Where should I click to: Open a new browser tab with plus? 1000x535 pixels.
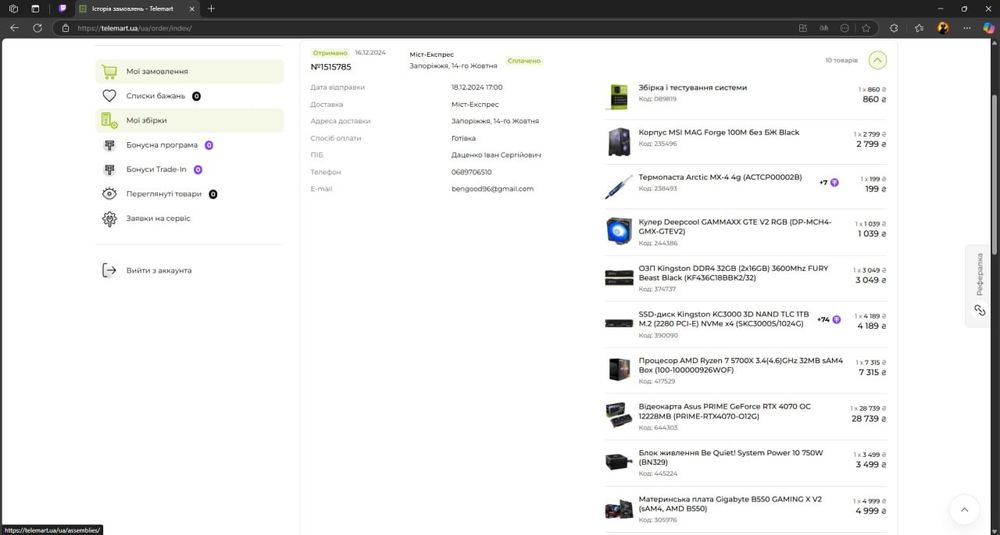(211, 9)
